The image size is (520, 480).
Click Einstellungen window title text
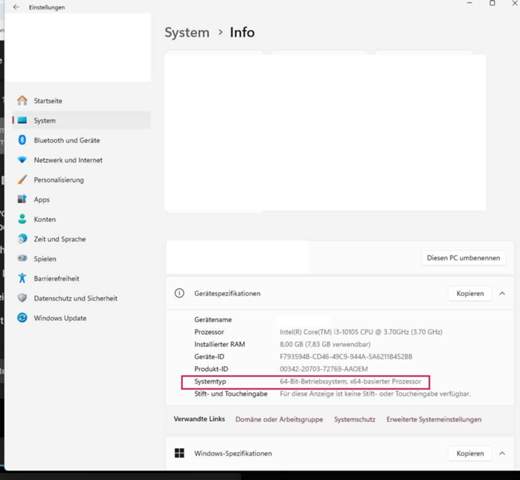[47, 7]
